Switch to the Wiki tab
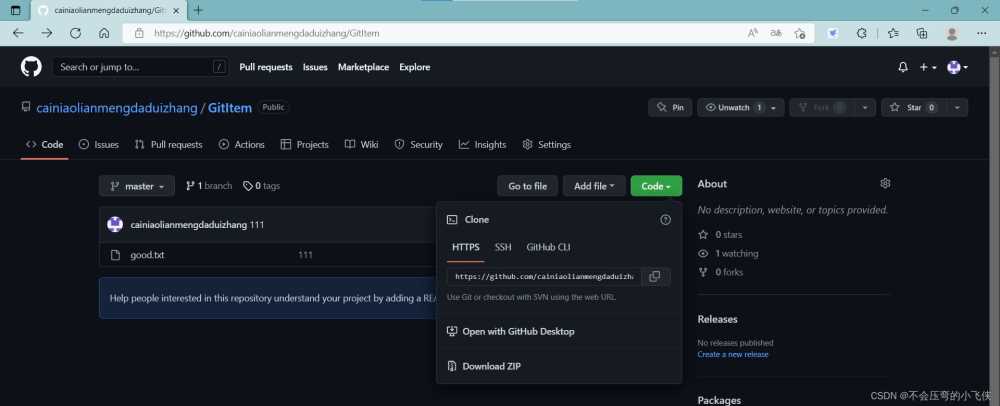This screenshot has width=1000, height=406. click(362, 145)
